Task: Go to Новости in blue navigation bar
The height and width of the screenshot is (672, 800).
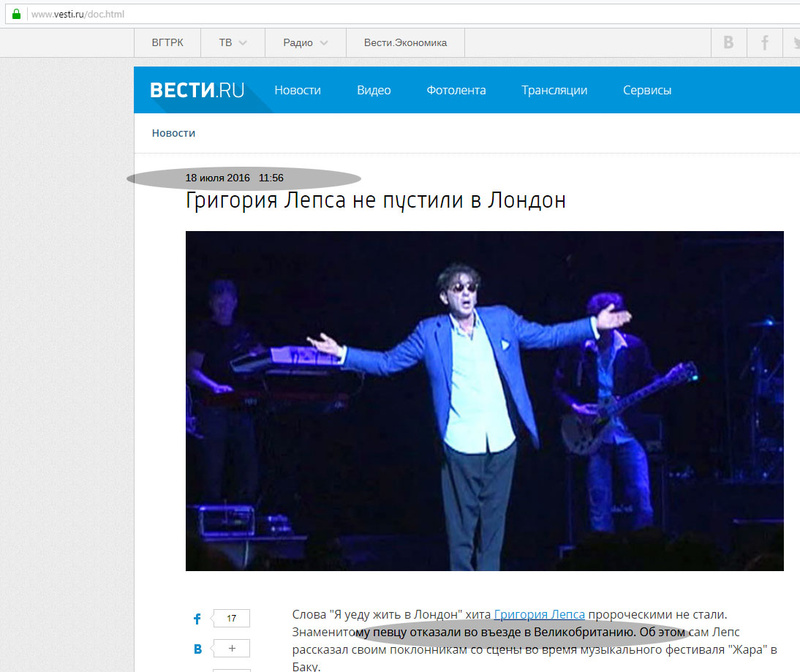Action: (297, 90)
